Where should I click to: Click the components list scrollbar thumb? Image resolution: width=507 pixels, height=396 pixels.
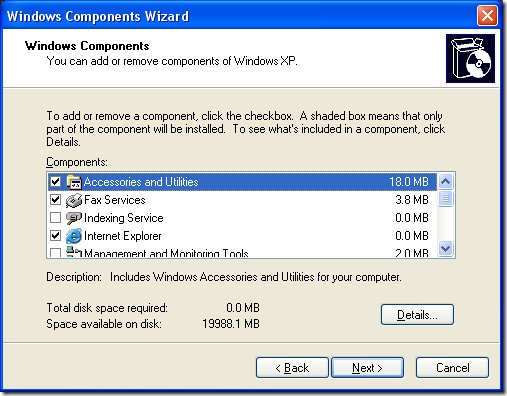coord(446,198)
